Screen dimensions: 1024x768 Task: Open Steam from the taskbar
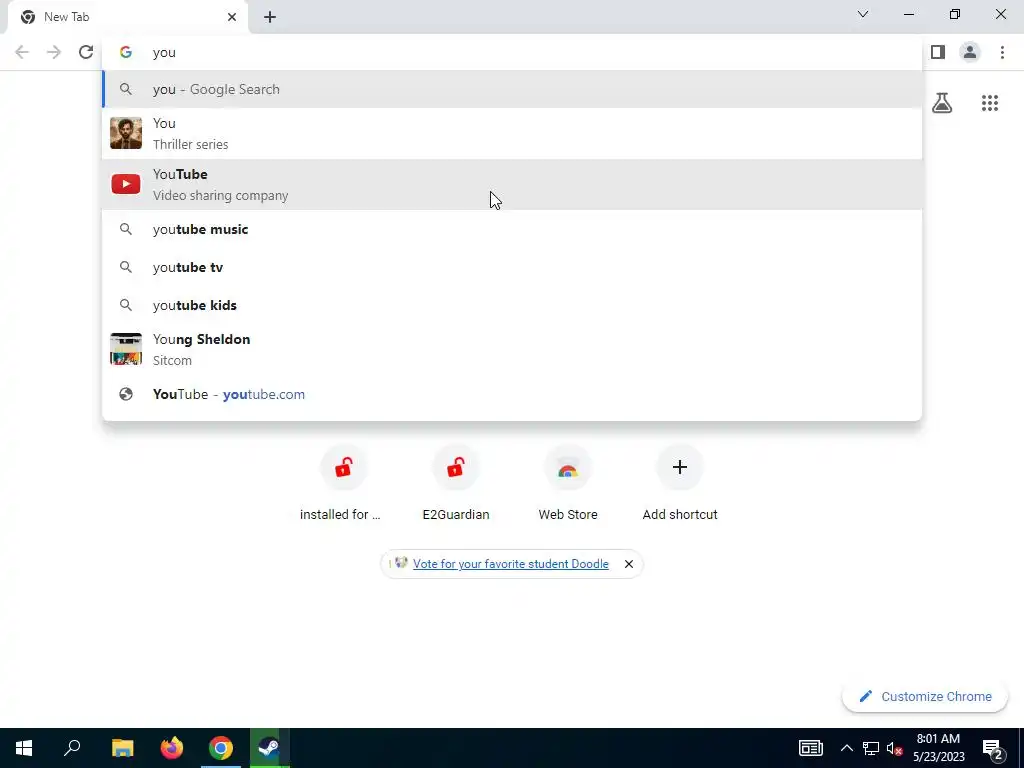tap(269, 748)
